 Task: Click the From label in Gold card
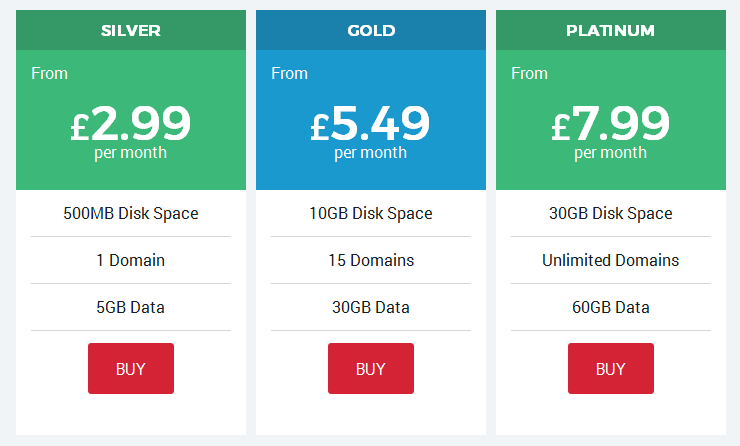pos(289,74)
